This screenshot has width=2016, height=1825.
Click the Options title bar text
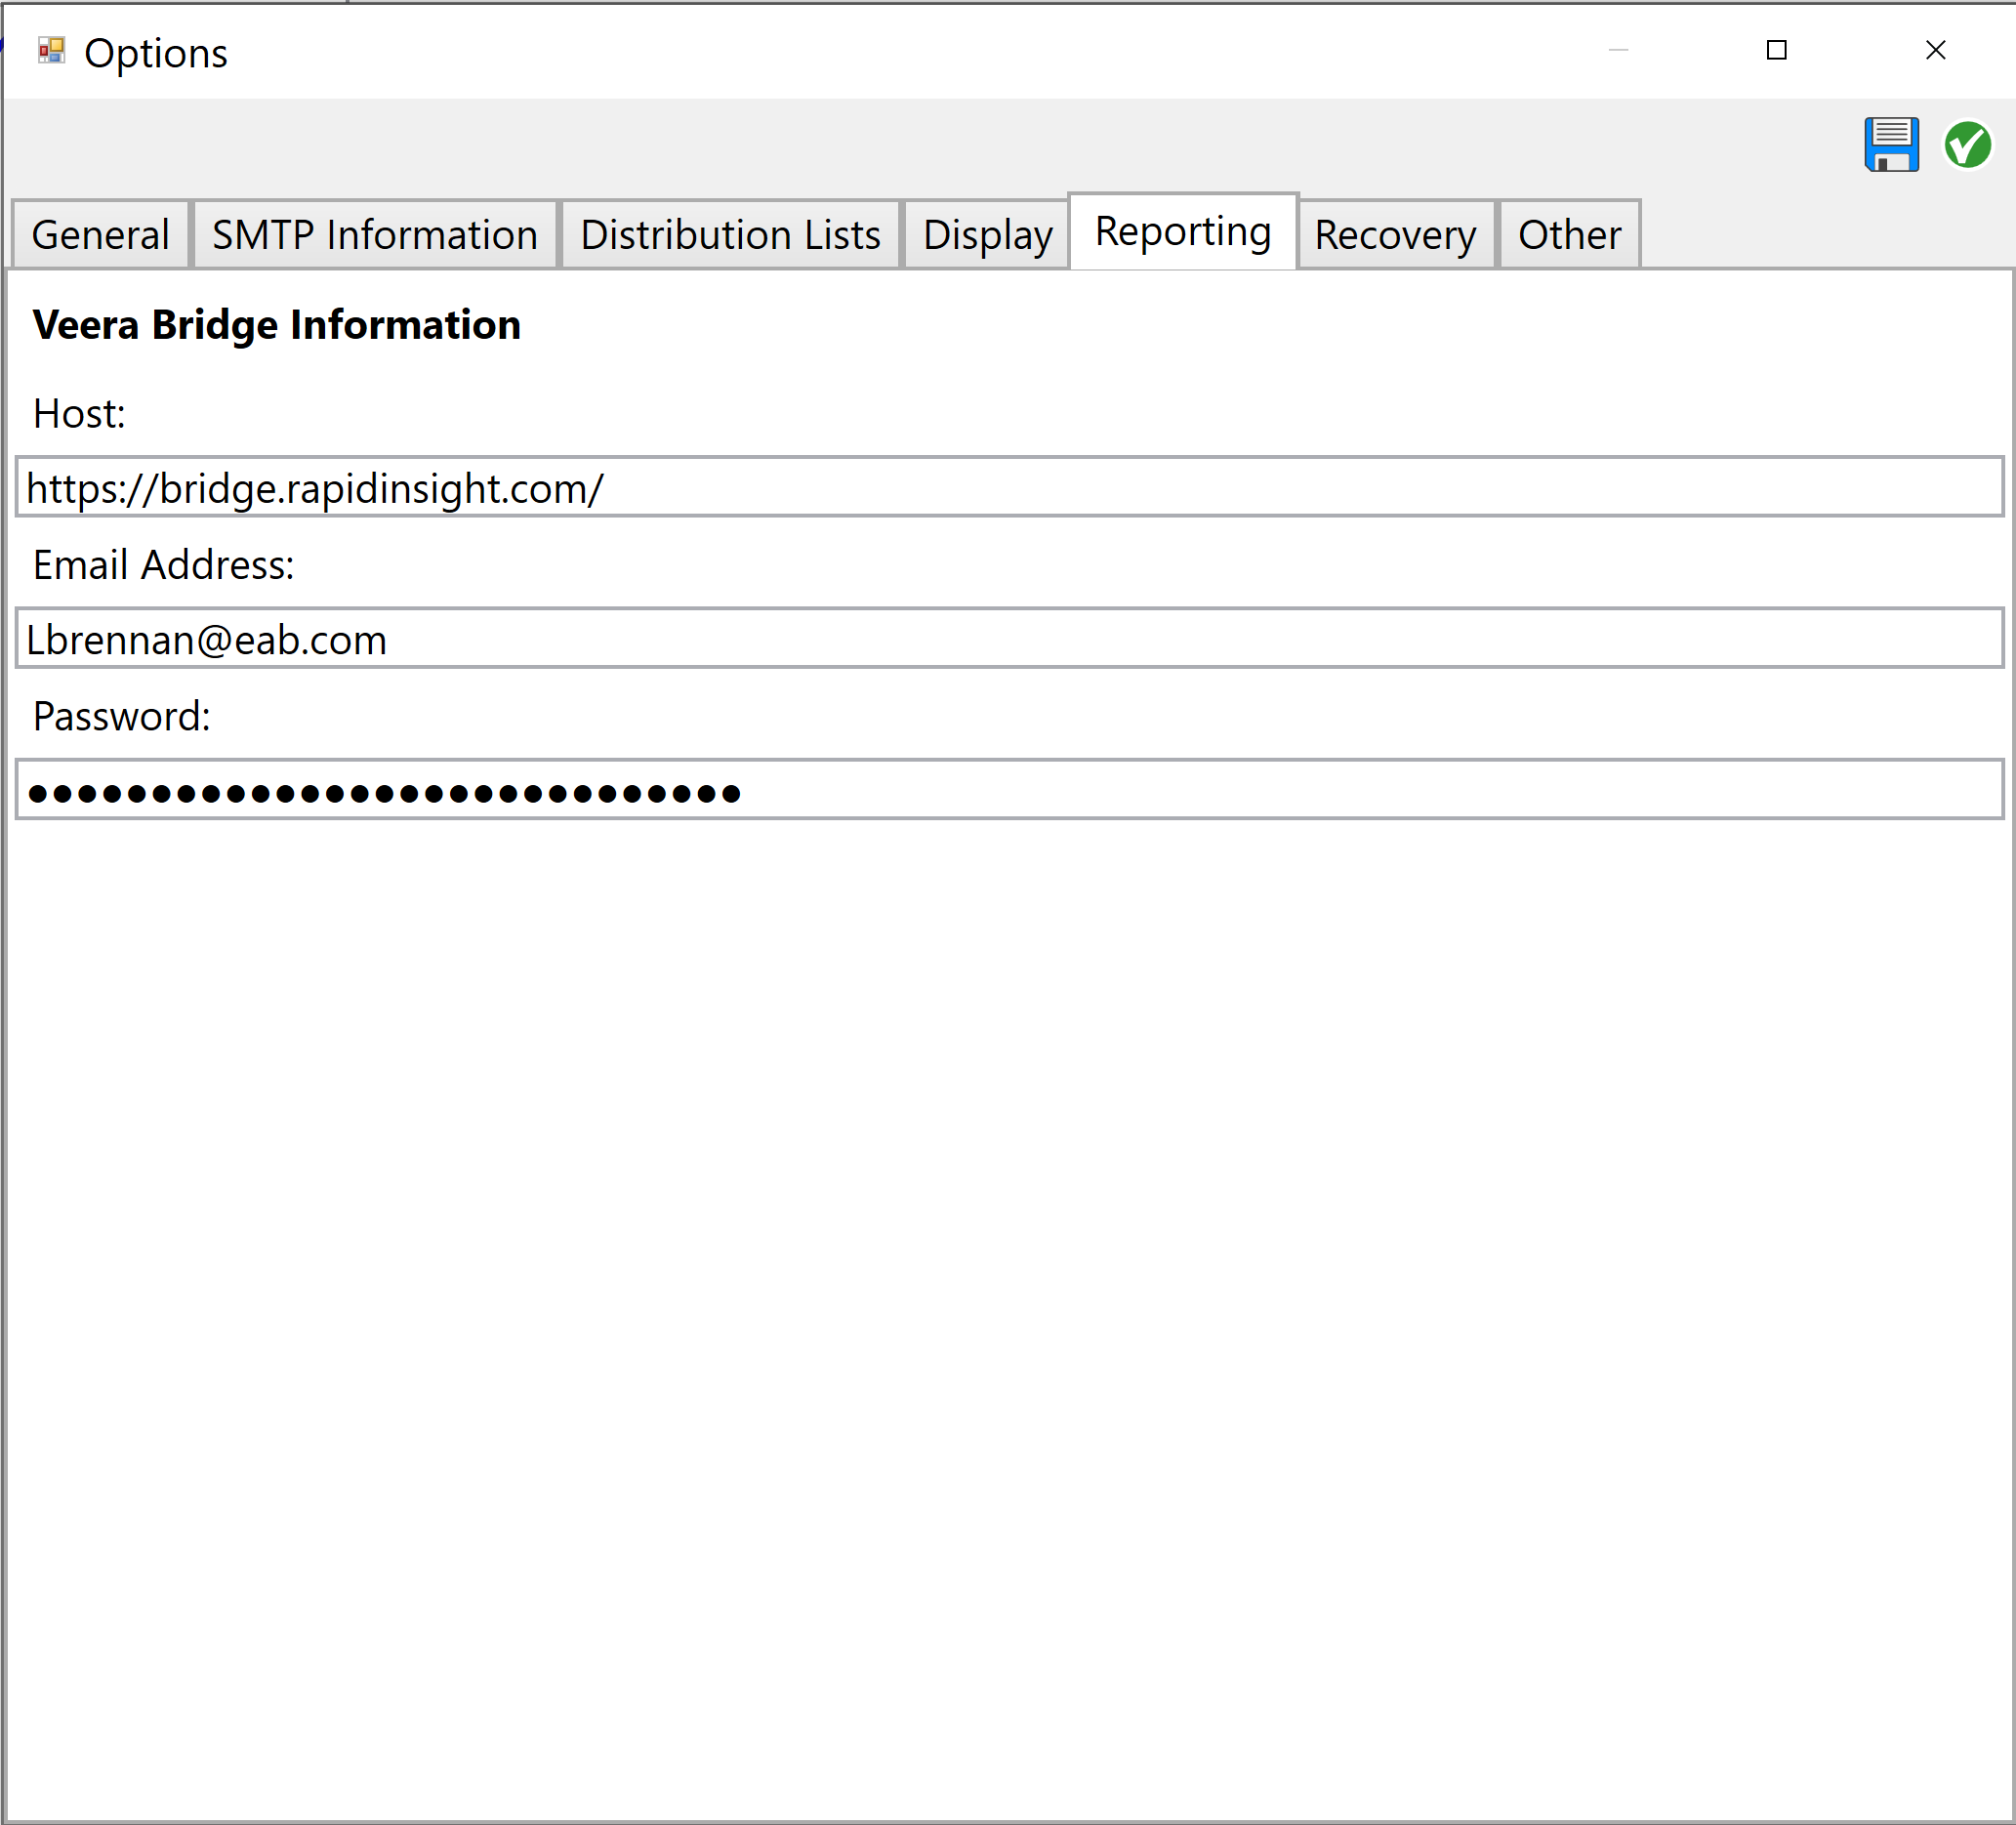coord(156,52)
